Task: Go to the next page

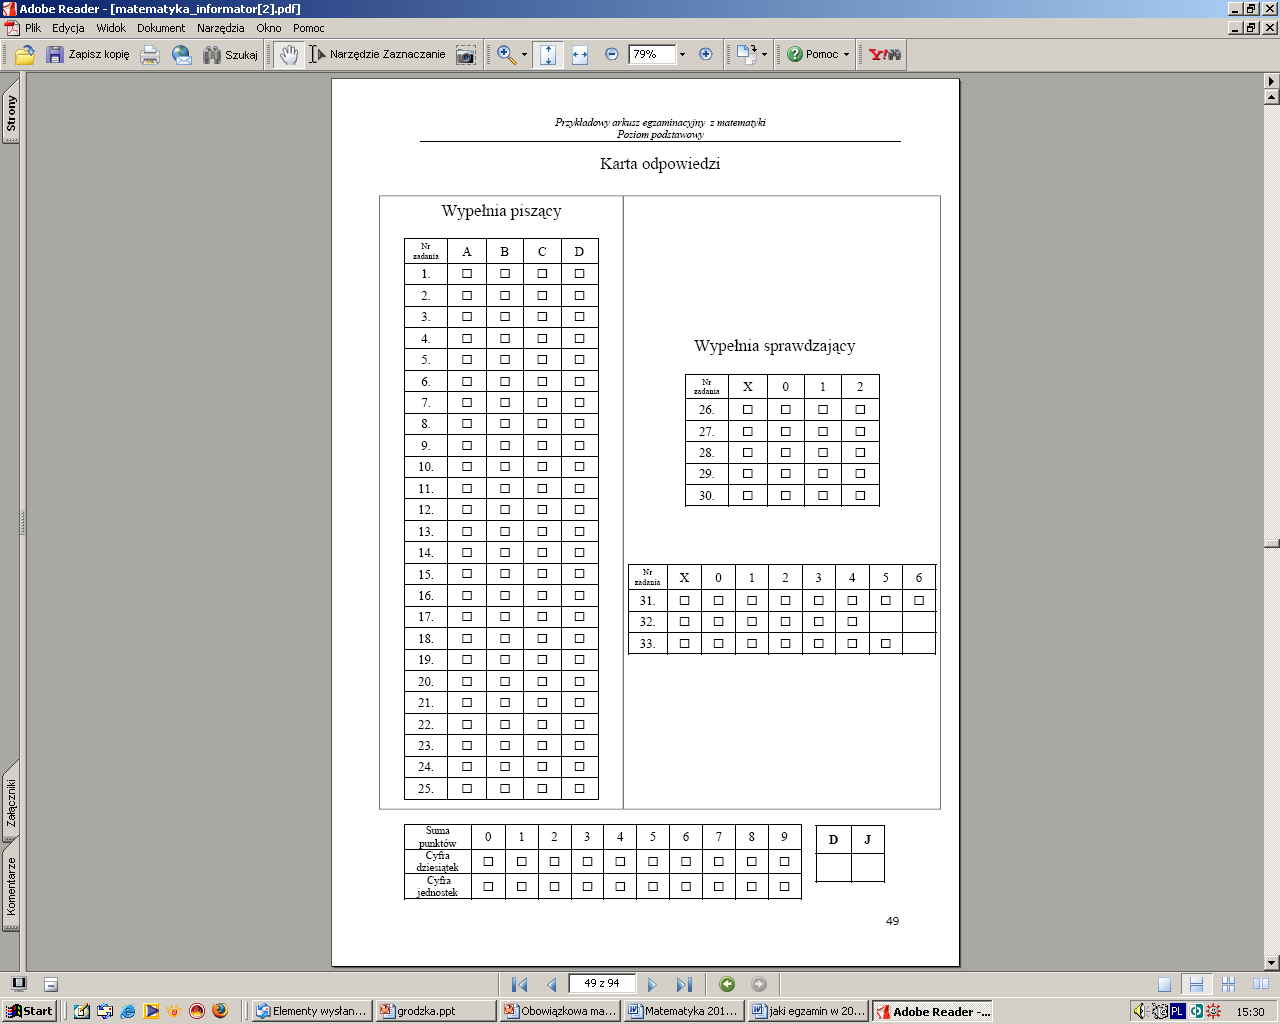Action: [652, 984]
